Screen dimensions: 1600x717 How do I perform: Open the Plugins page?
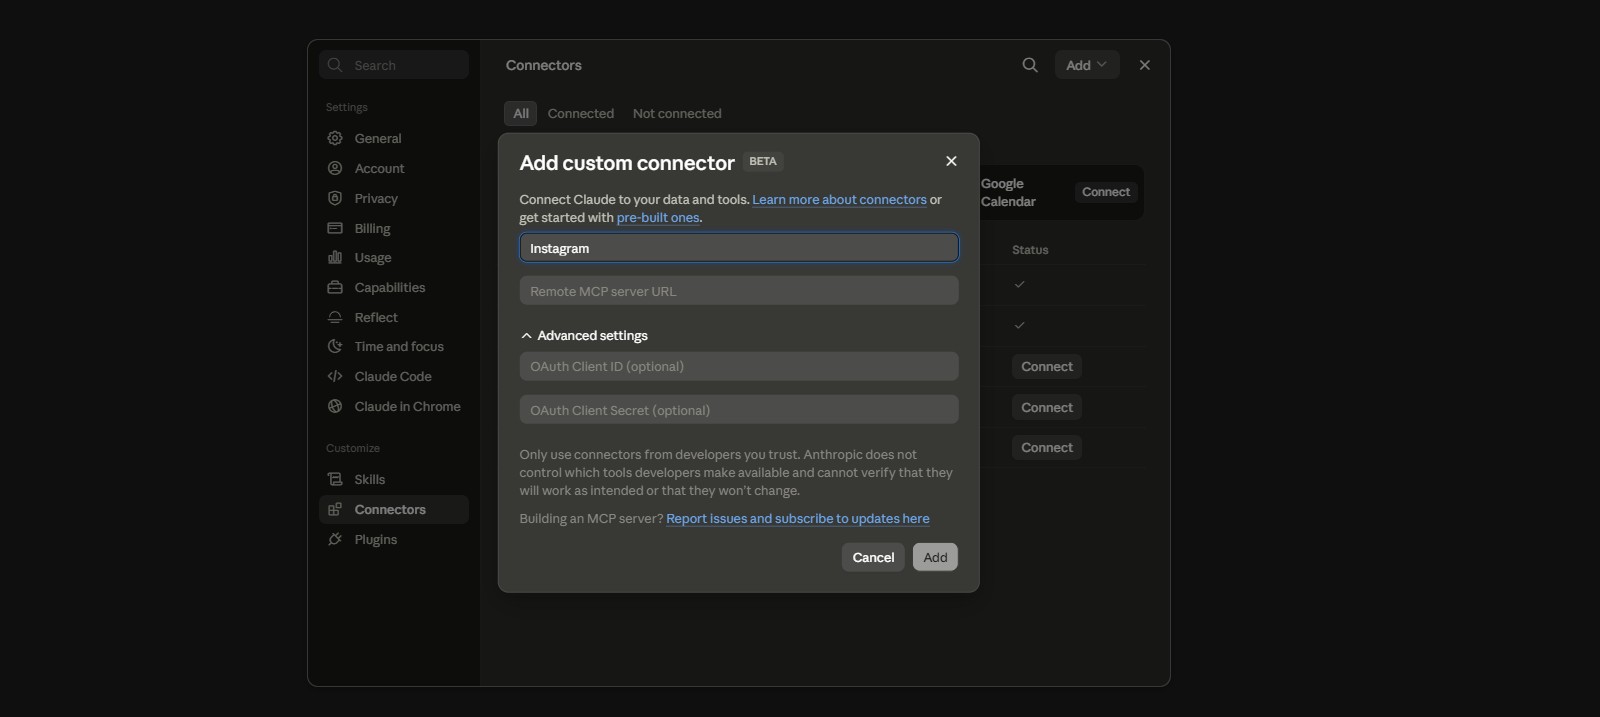point(394,539)
